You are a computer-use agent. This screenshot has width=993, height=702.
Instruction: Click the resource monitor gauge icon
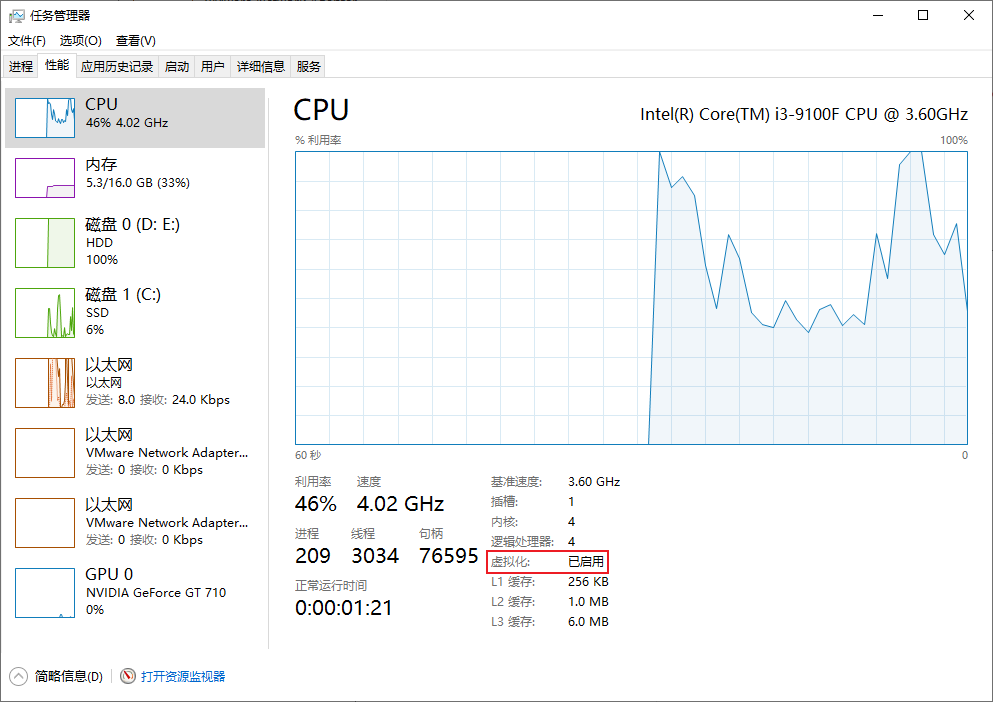(x=128, y=677)
